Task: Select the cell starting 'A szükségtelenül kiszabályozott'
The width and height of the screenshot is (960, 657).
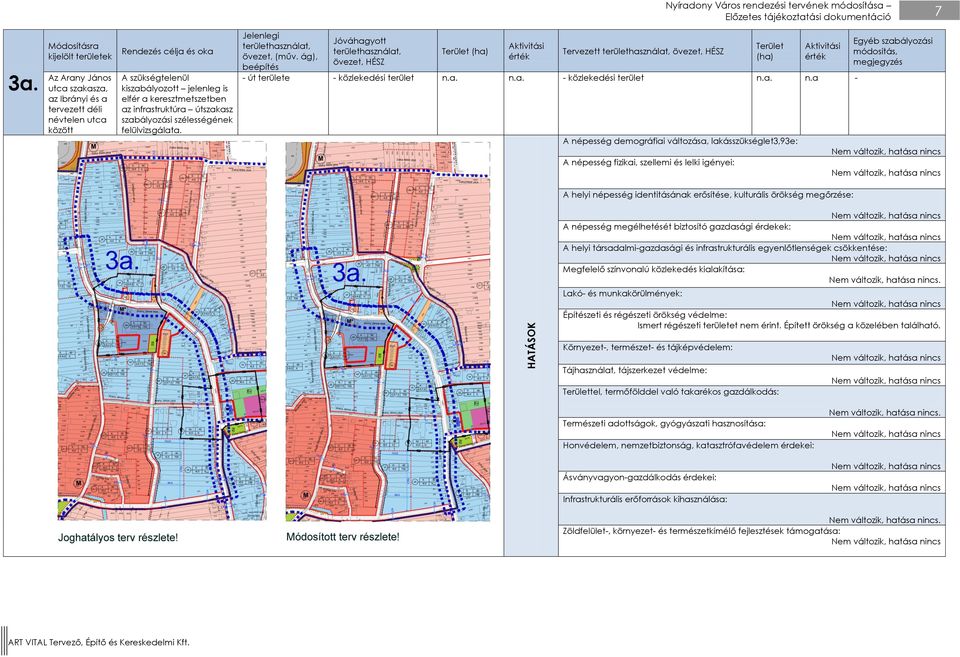Action: click(177, 103)
